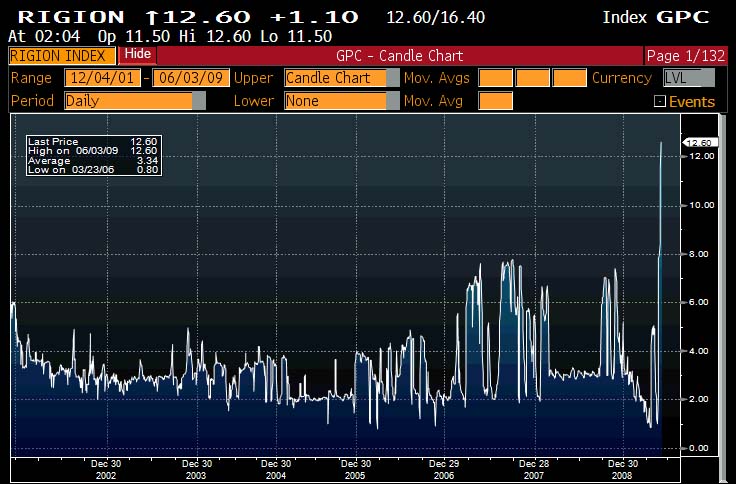Image resolution: width=736 pixels, height=484 pixels.
Task: Click the first Mov. Avgs input box
Action: (495, 78)
